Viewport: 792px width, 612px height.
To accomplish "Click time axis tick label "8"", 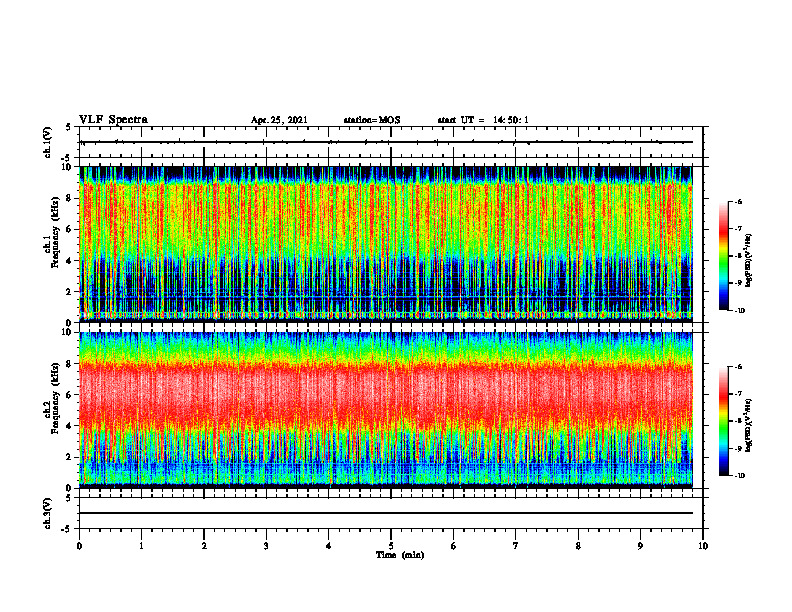I will (x=578, y=546).
